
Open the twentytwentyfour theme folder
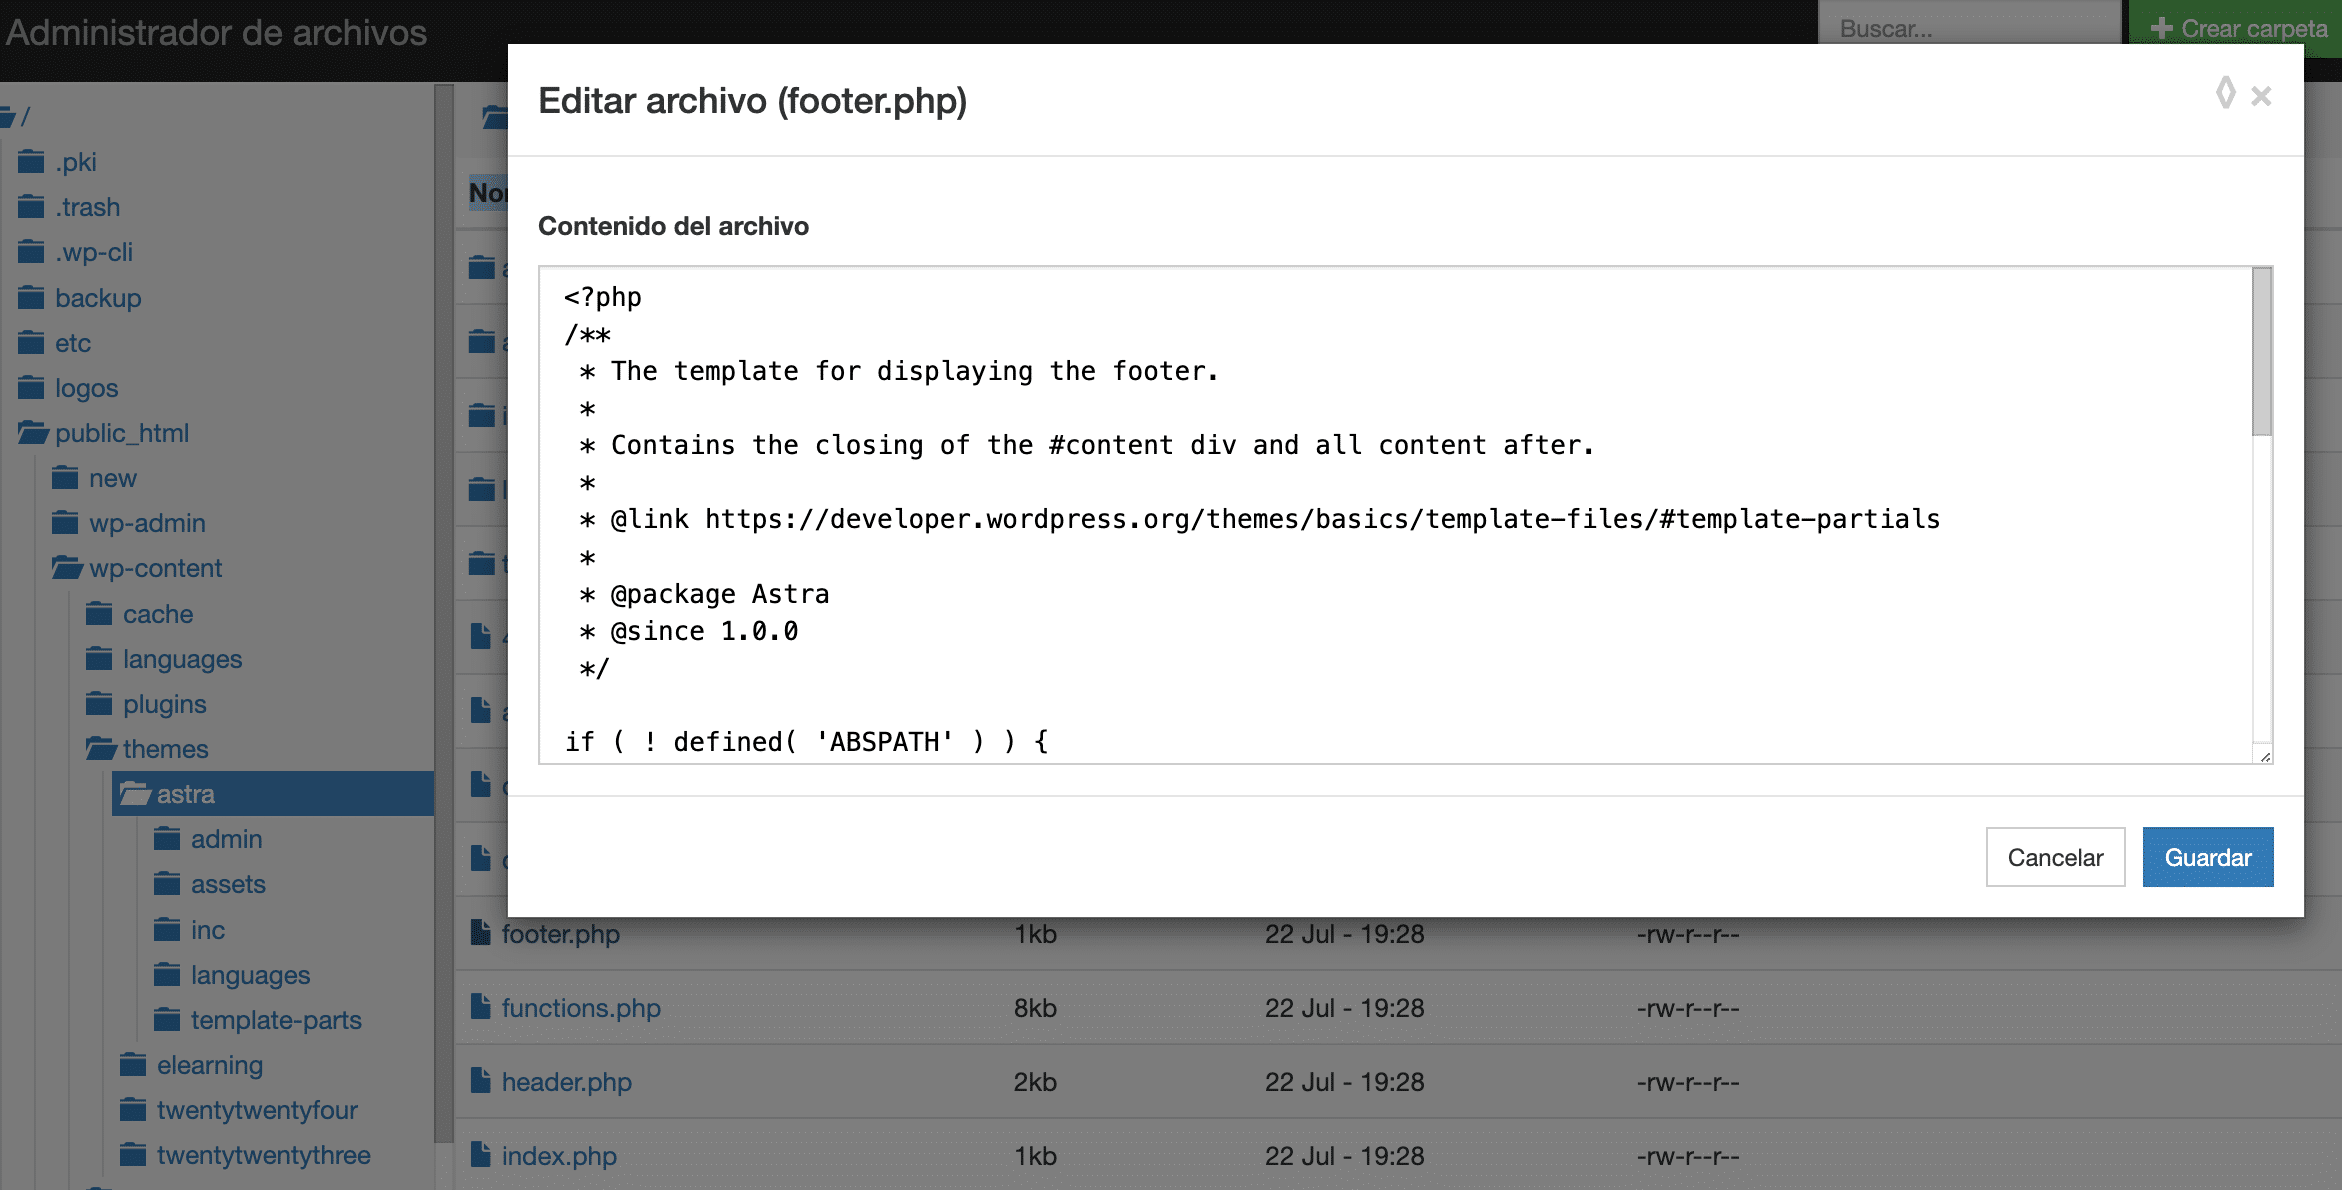[x=256, y=1110]
